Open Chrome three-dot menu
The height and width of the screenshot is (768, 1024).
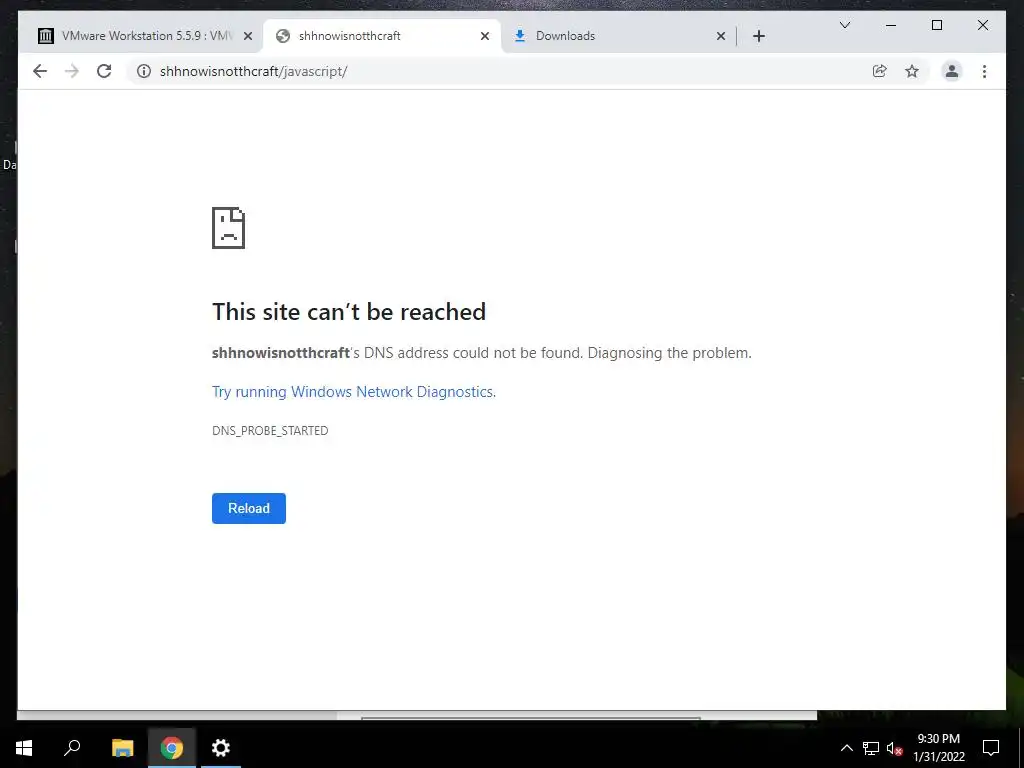coord(984,71)
